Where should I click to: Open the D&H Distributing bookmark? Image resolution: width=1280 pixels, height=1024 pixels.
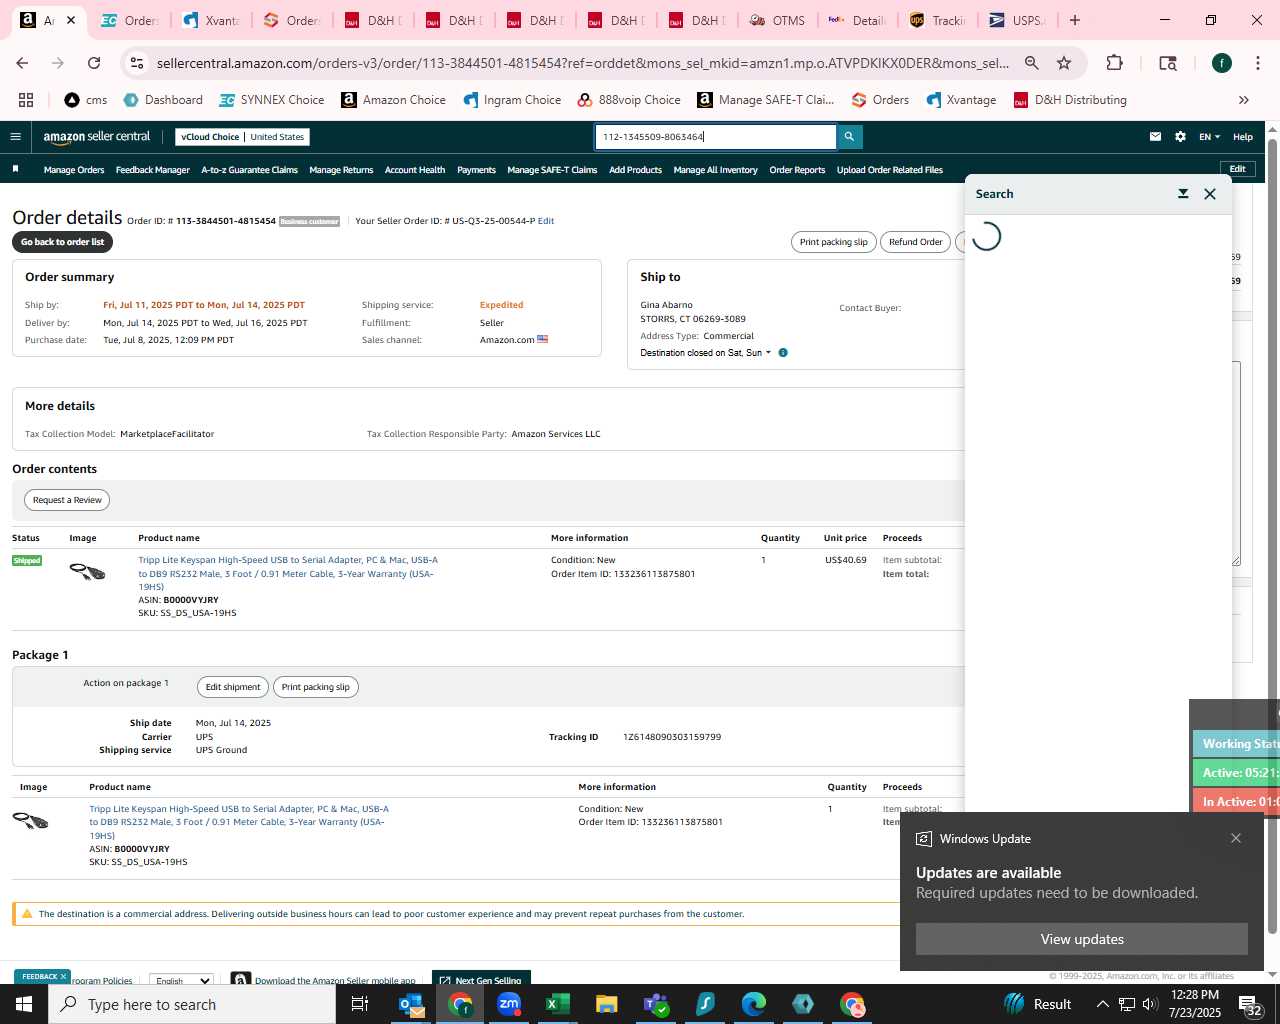(x=1070, y=100)
